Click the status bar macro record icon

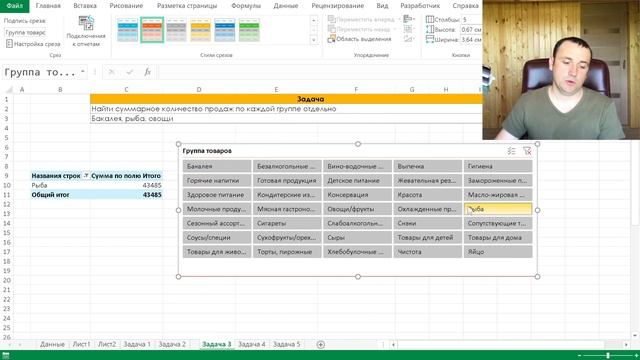point(6,356)
